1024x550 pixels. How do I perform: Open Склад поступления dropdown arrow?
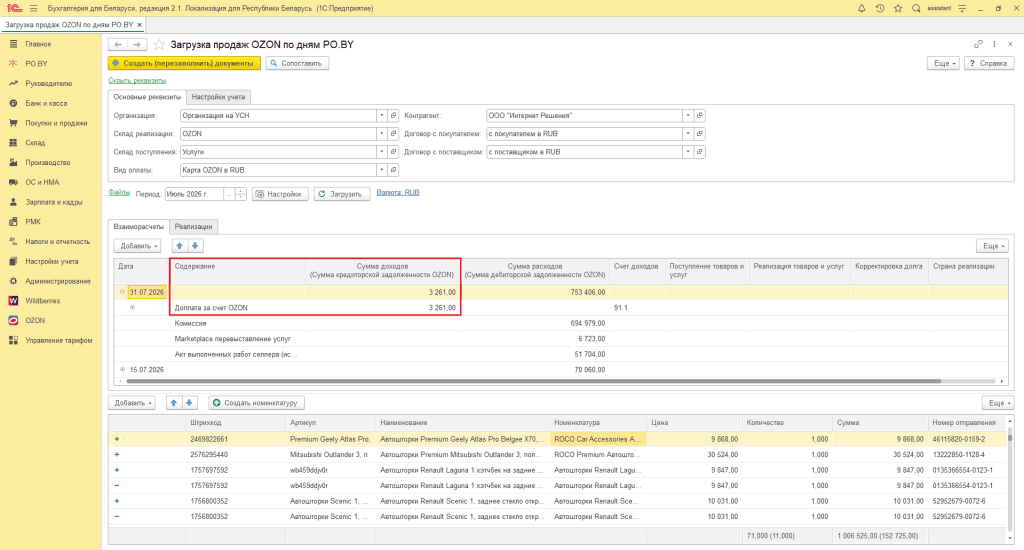click(x=381, y=152)
